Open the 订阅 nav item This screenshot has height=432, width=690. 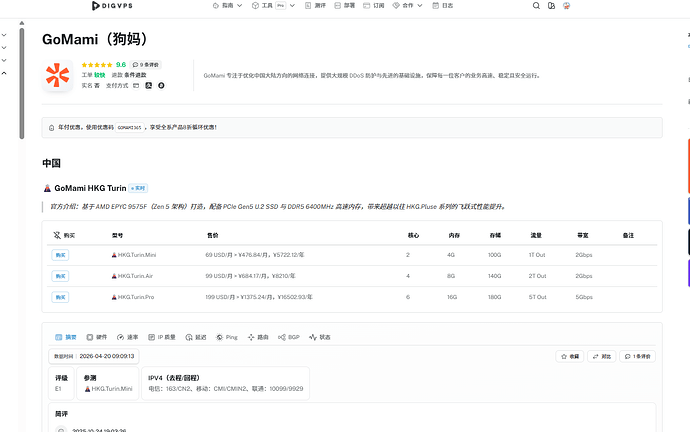click(374, 6)
